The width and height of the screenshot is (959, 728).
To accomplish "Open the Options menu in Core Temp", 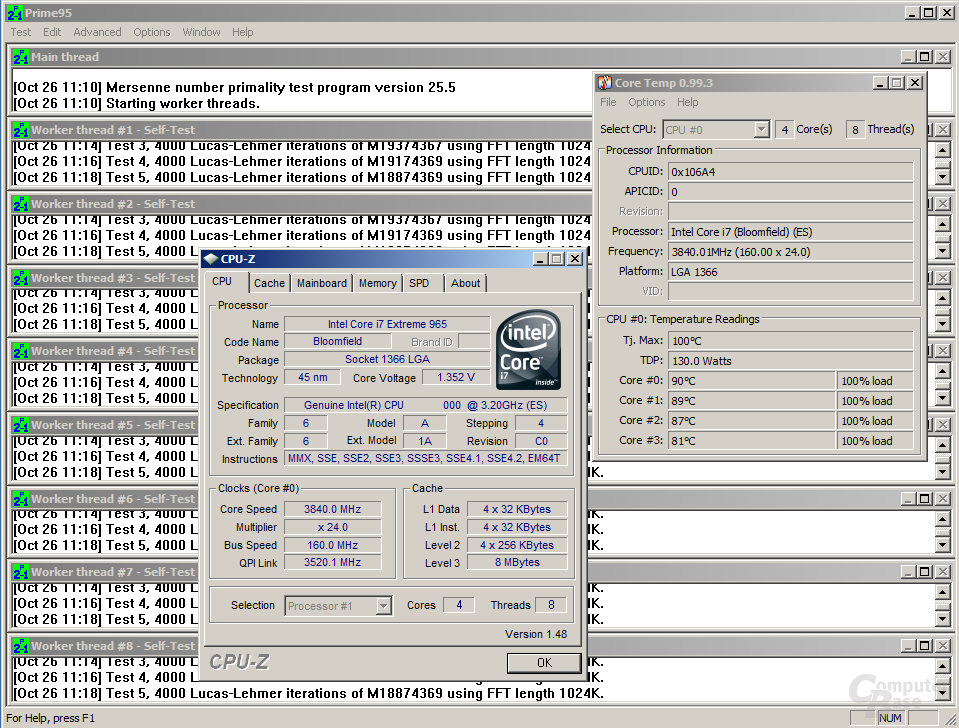I will coord(646,102).
